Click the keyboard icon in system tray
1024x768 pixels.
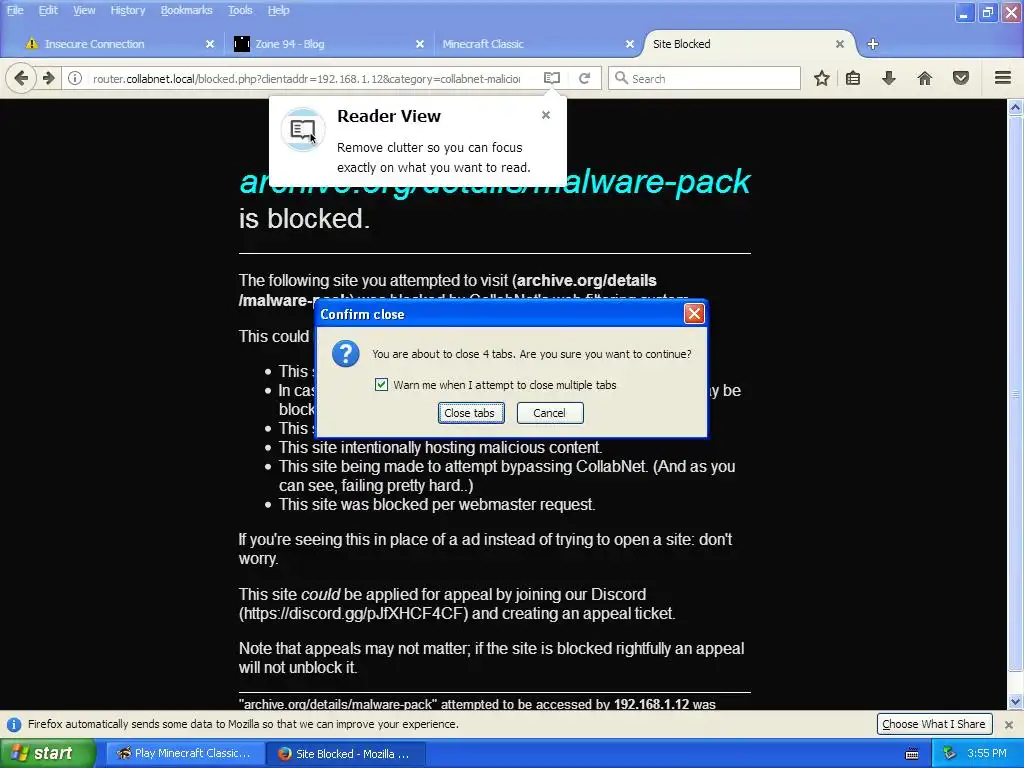[912, 754]
